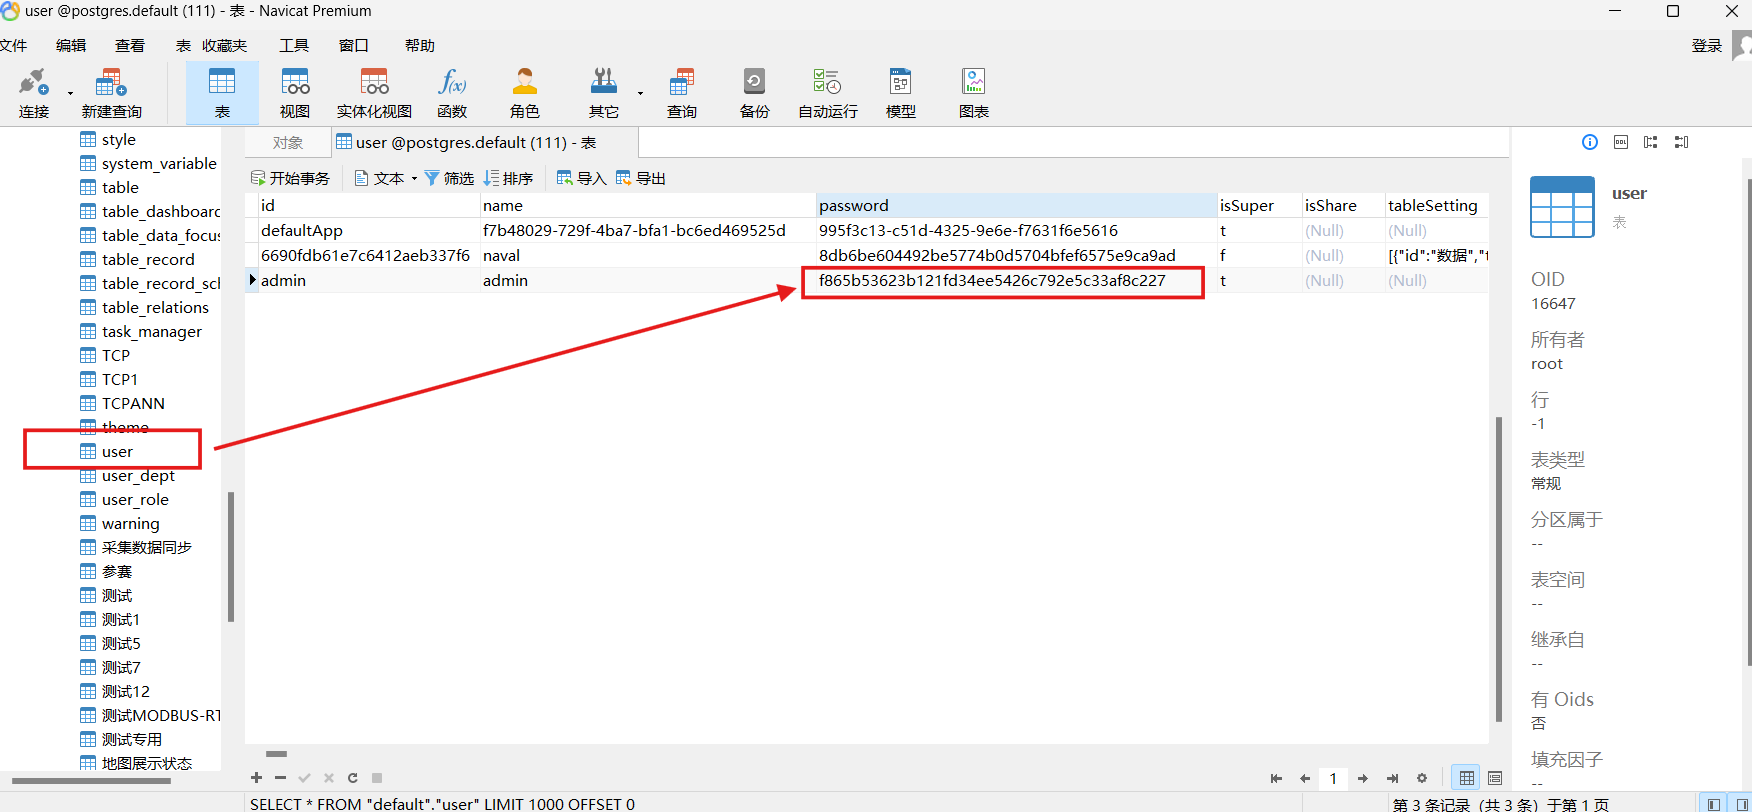Viewport: 1752px width, 812px height.
Task: Switch to form view at bottom right
Action: (x=1495, y=778)
